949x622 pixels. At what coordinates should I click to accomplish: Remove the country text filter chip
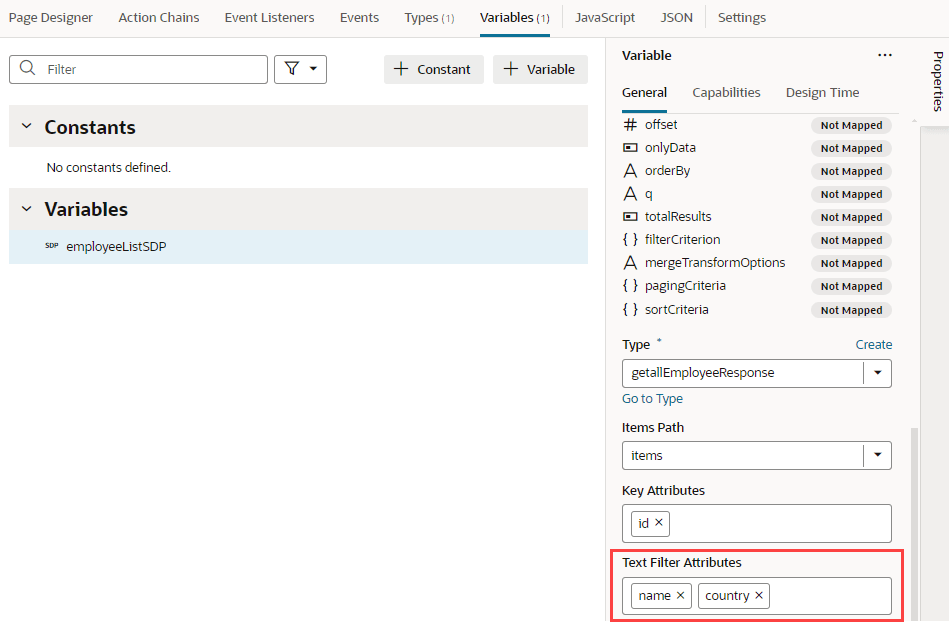[x=759, y=595]
